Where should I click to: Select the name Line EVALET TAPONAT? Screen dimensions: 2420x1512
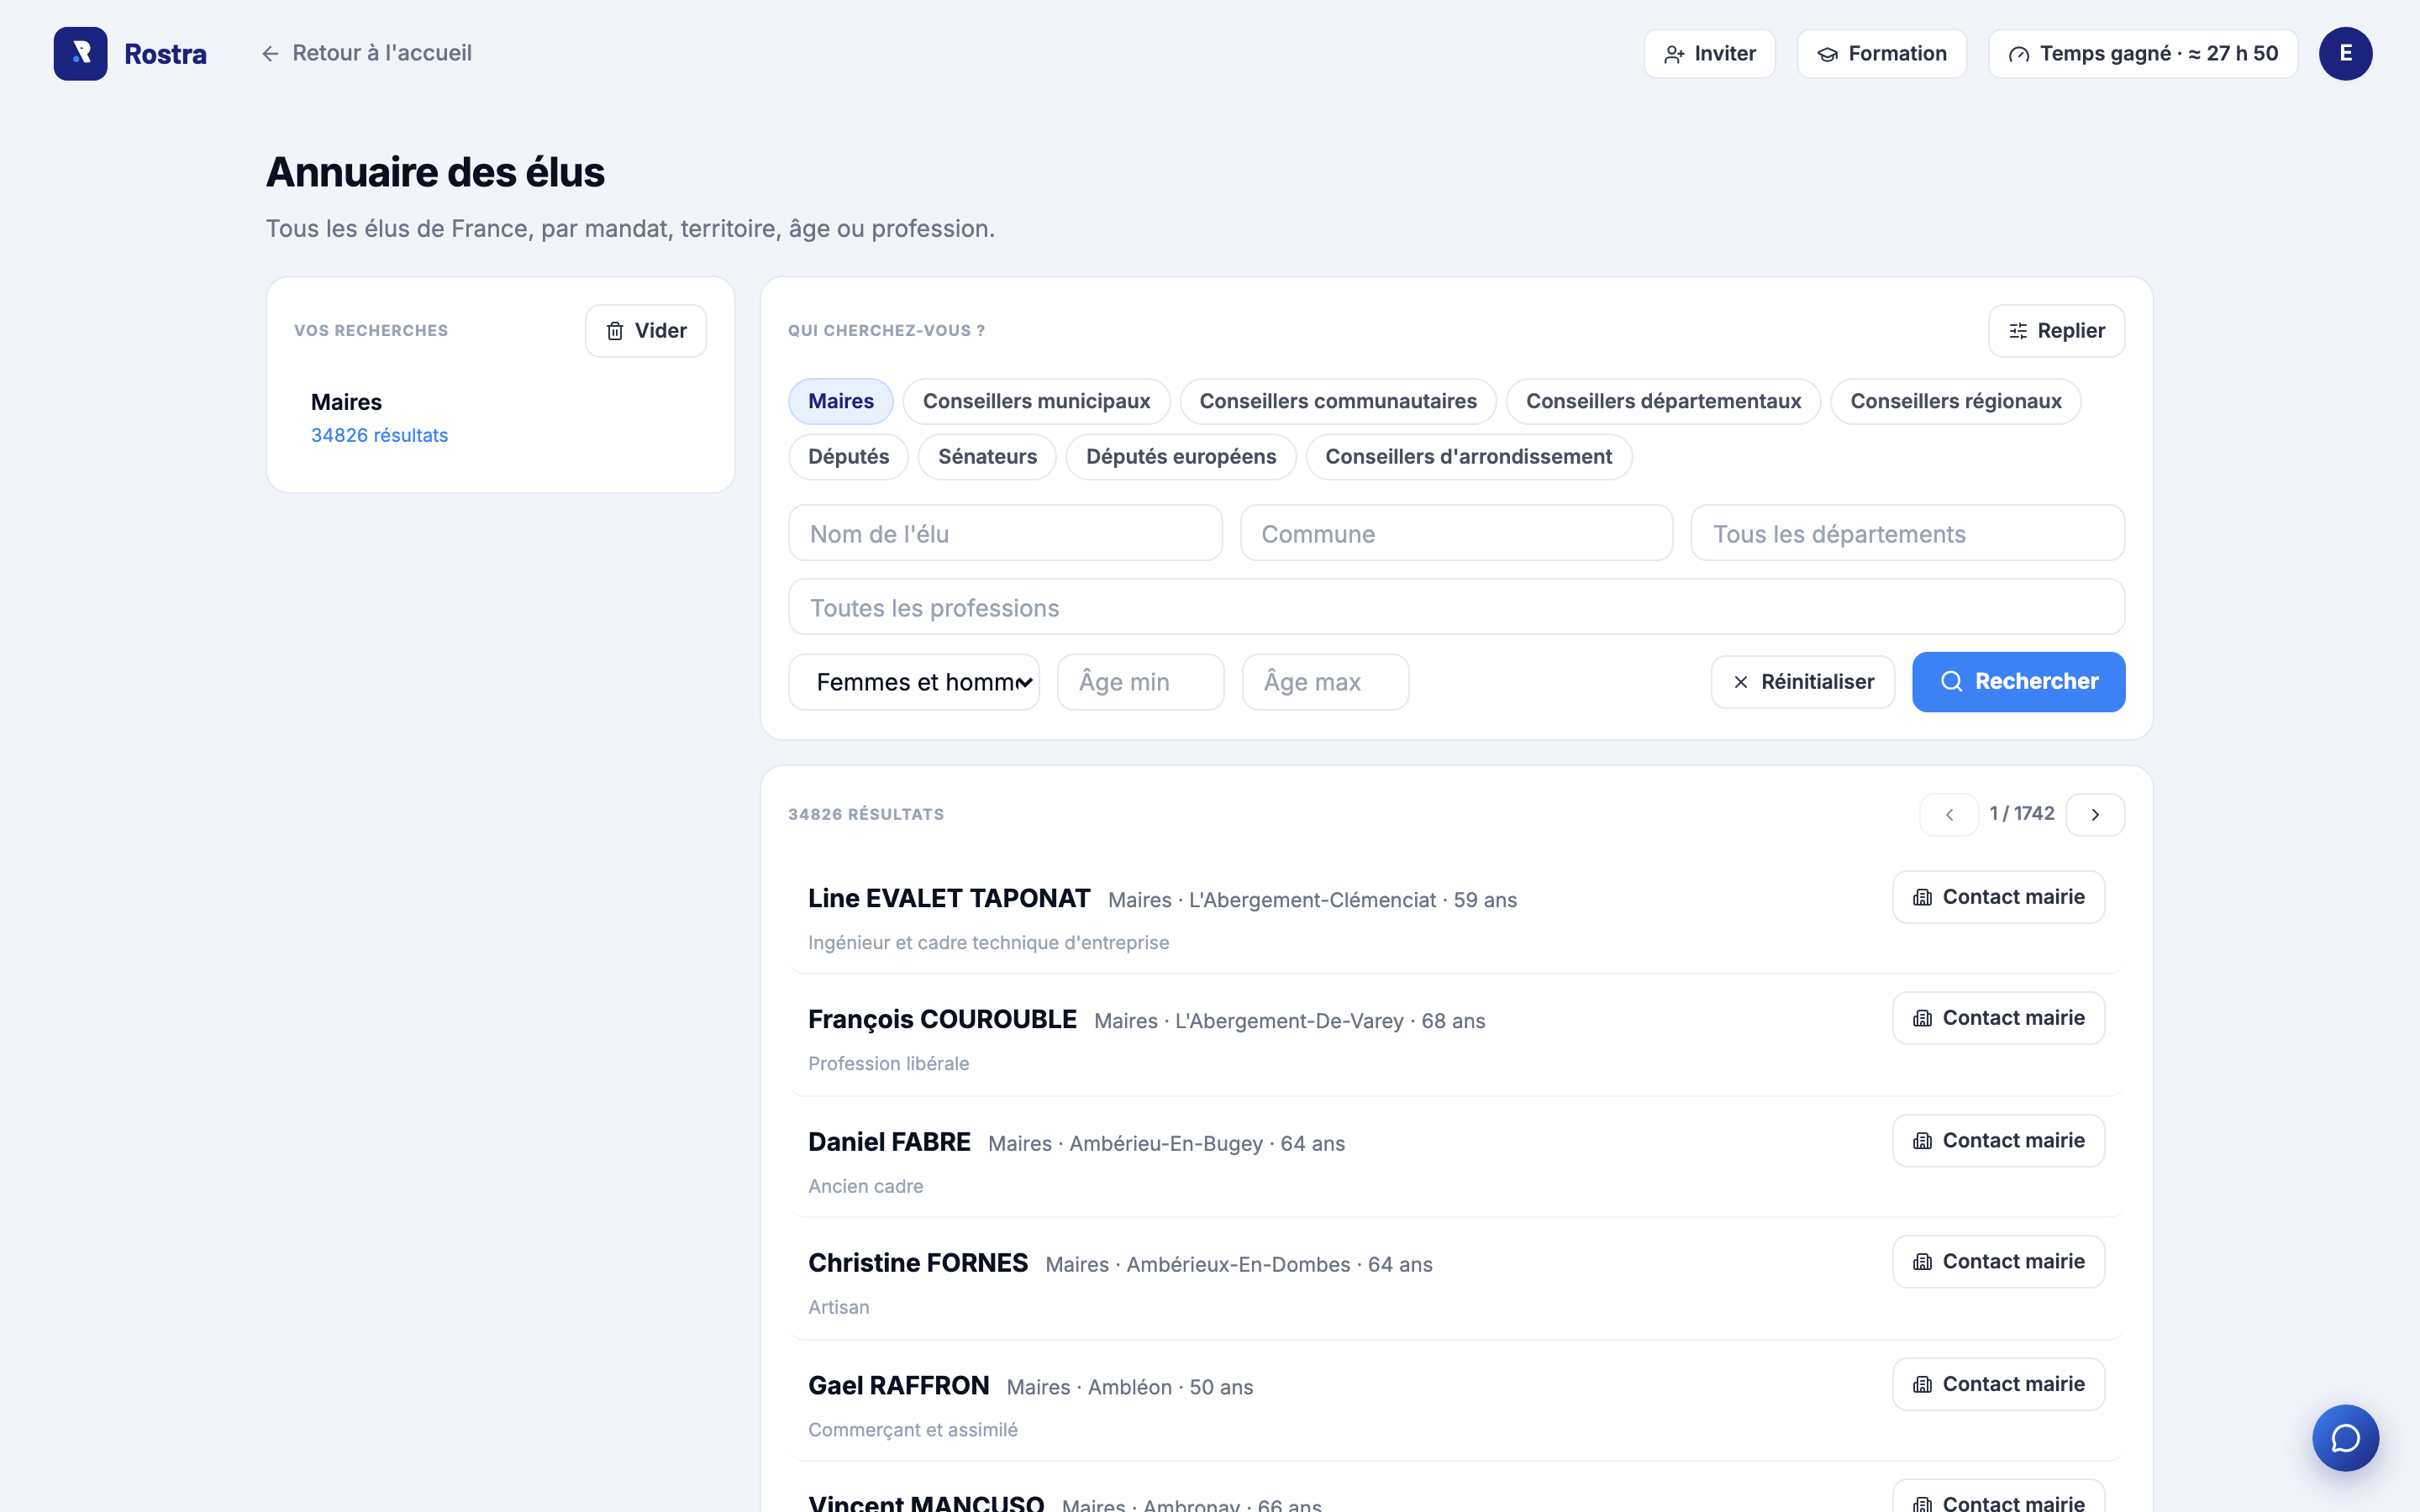[949, 898]
